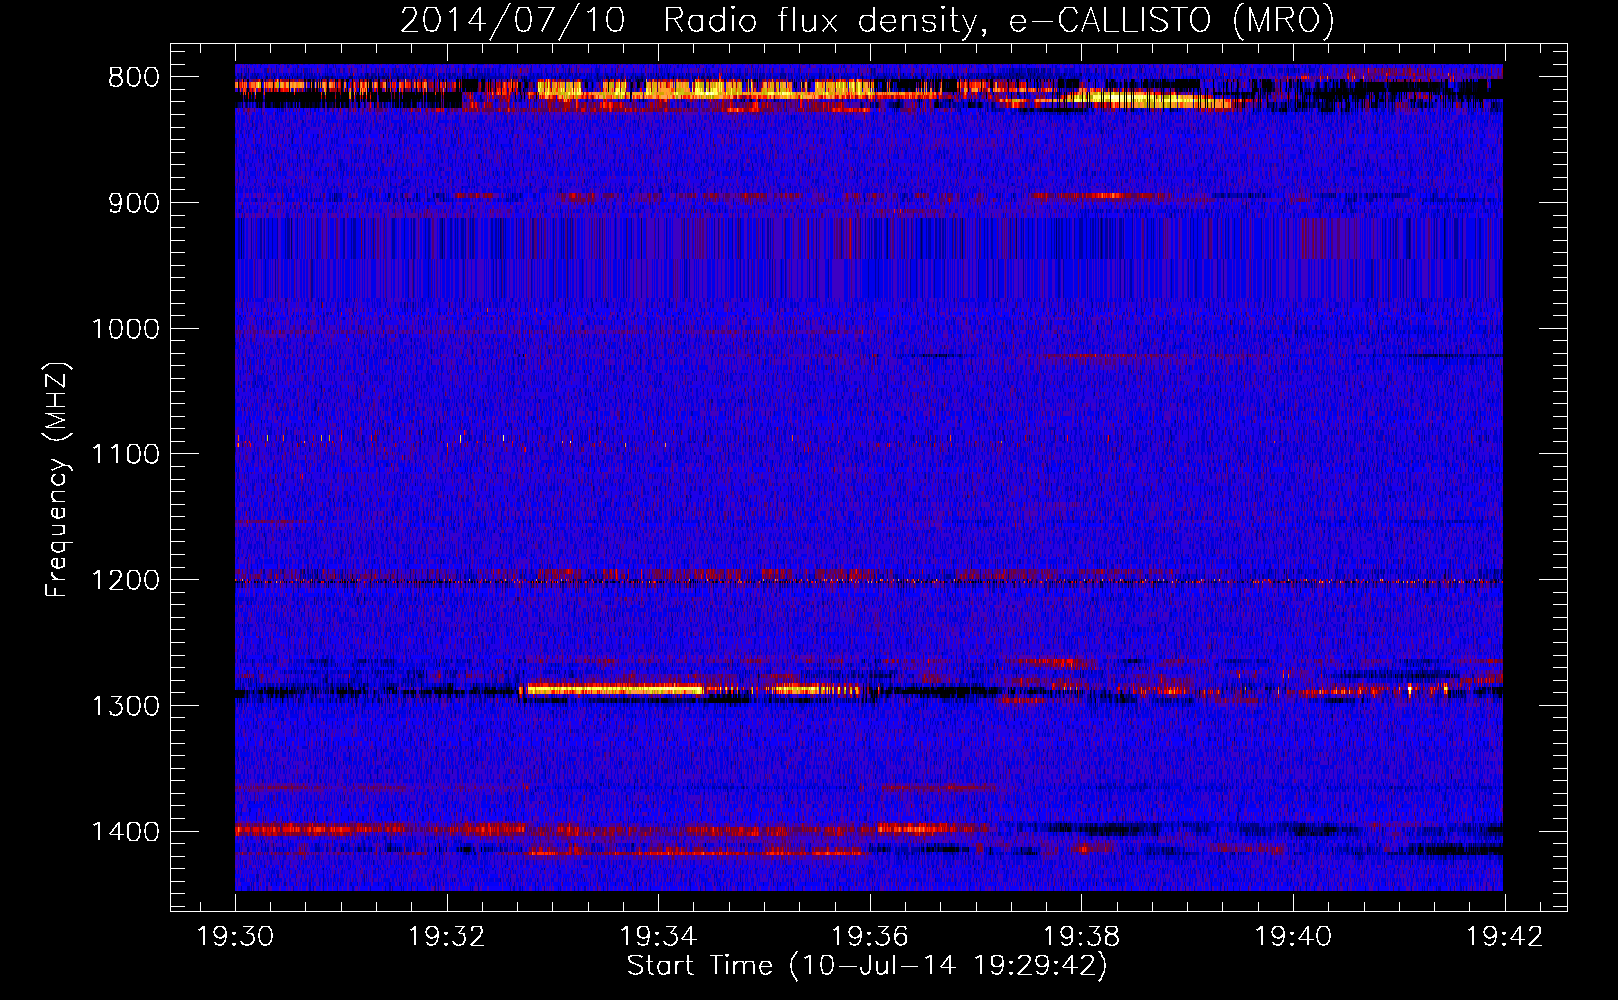Click the 1100 frequency tick label

click(125, 455)
